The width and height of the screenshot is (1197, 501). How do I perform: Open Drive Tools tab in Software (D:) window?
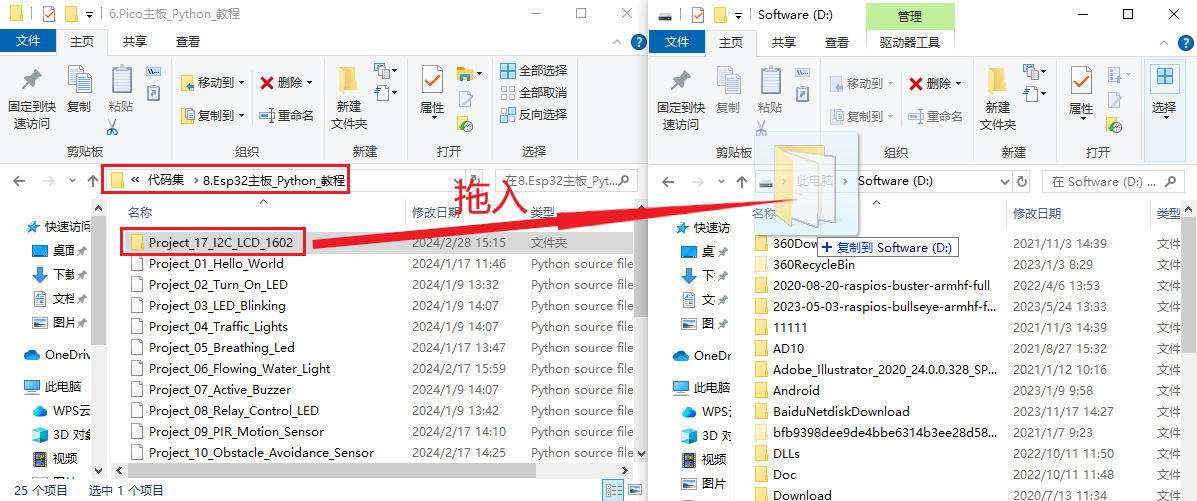(x=910, y=42)
